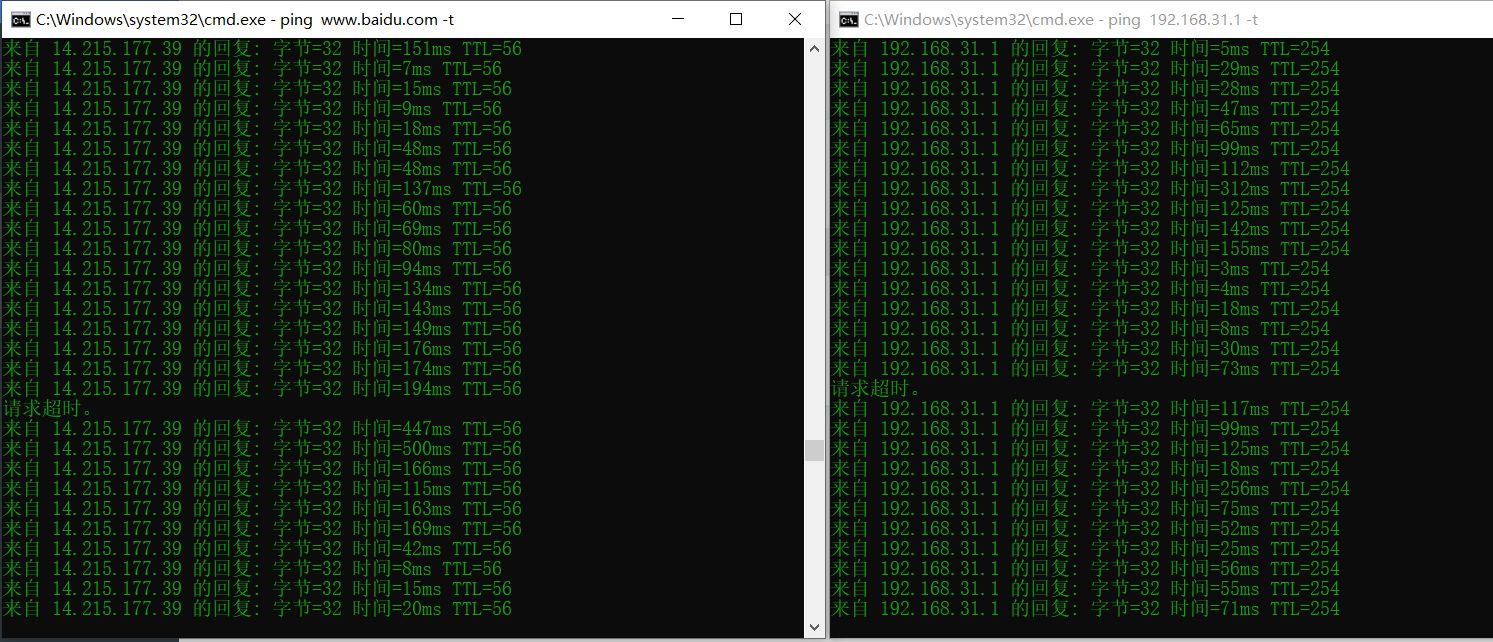Click baidu reply line with 时间=42ms
This screenshot has width=1493, height=642.
click(x=257, y=549)
